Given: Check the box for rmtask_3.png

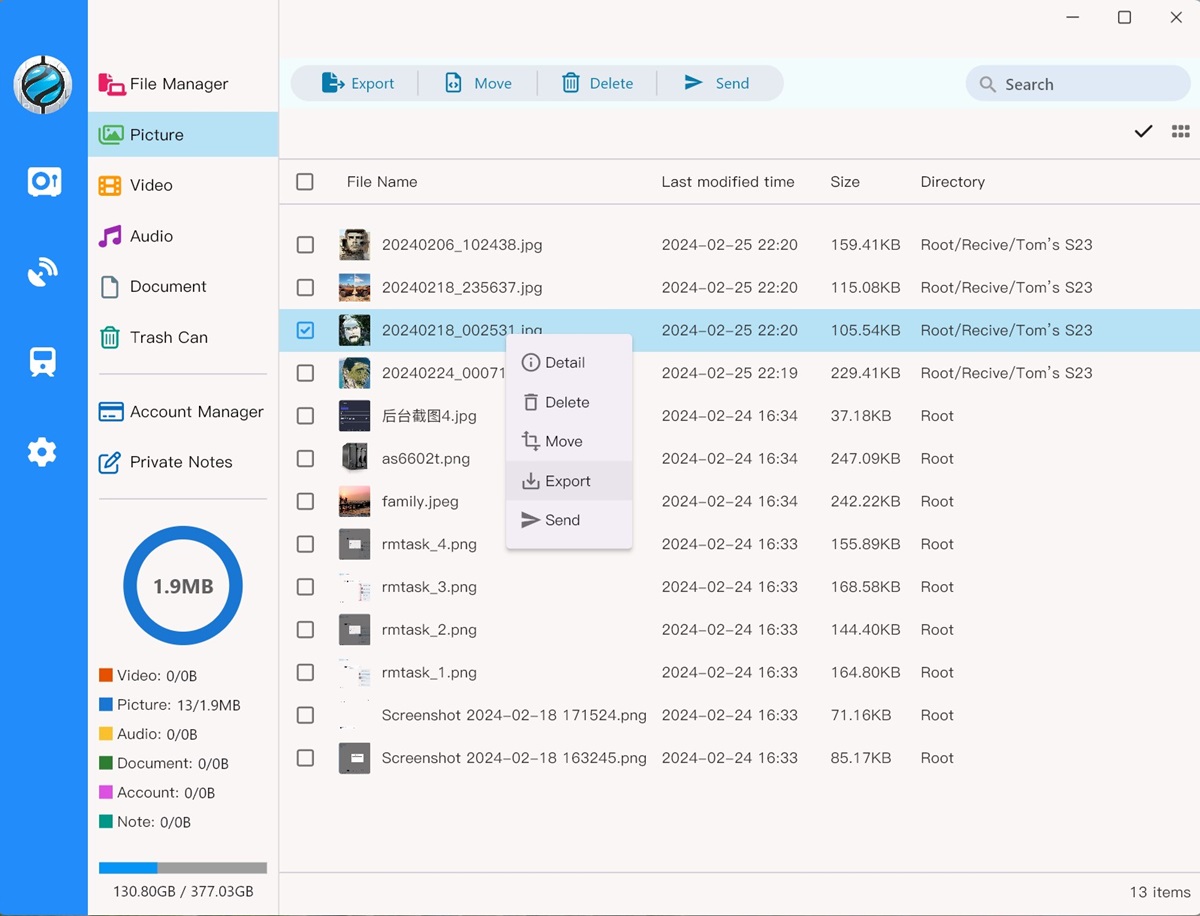Looking at the screenshot, I should click(x=305, y=588).
